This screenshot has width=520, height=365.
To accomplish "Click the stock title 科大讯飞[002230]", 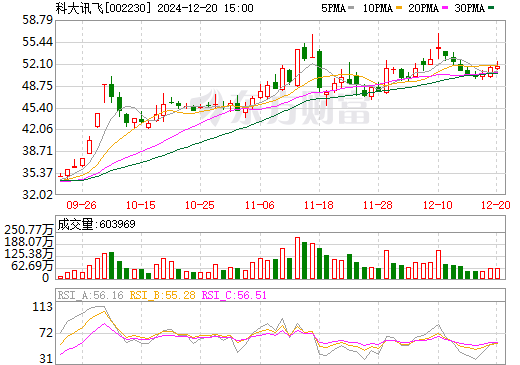I will [x=104, y=8].
